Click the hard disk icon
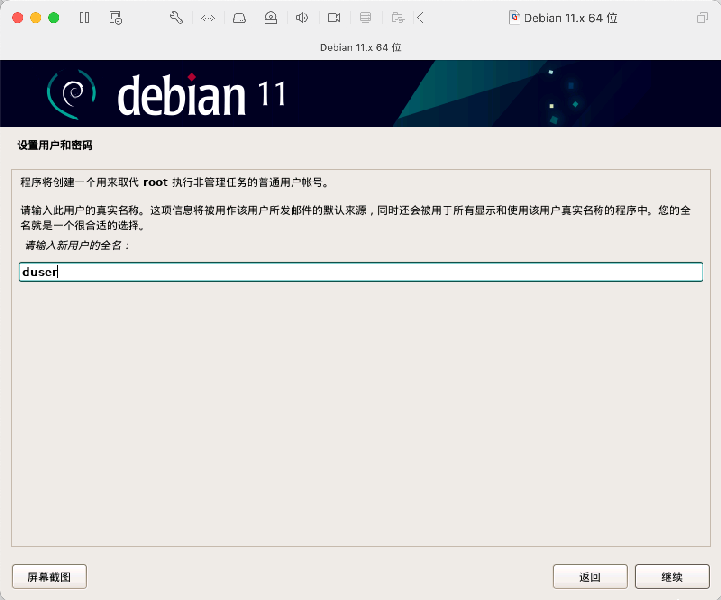Image resolution: width=721 pixels, height=600 pixels. point(239,18)
